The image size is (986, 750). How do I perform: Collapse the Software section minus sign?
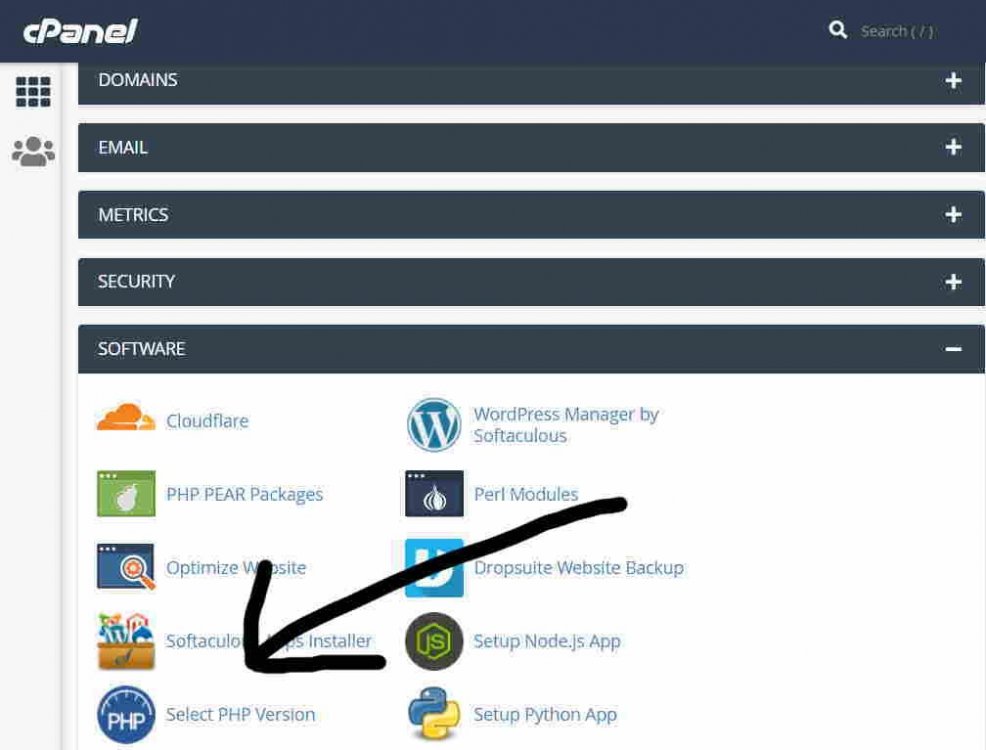pyautogui.click(x=953, y=349)
